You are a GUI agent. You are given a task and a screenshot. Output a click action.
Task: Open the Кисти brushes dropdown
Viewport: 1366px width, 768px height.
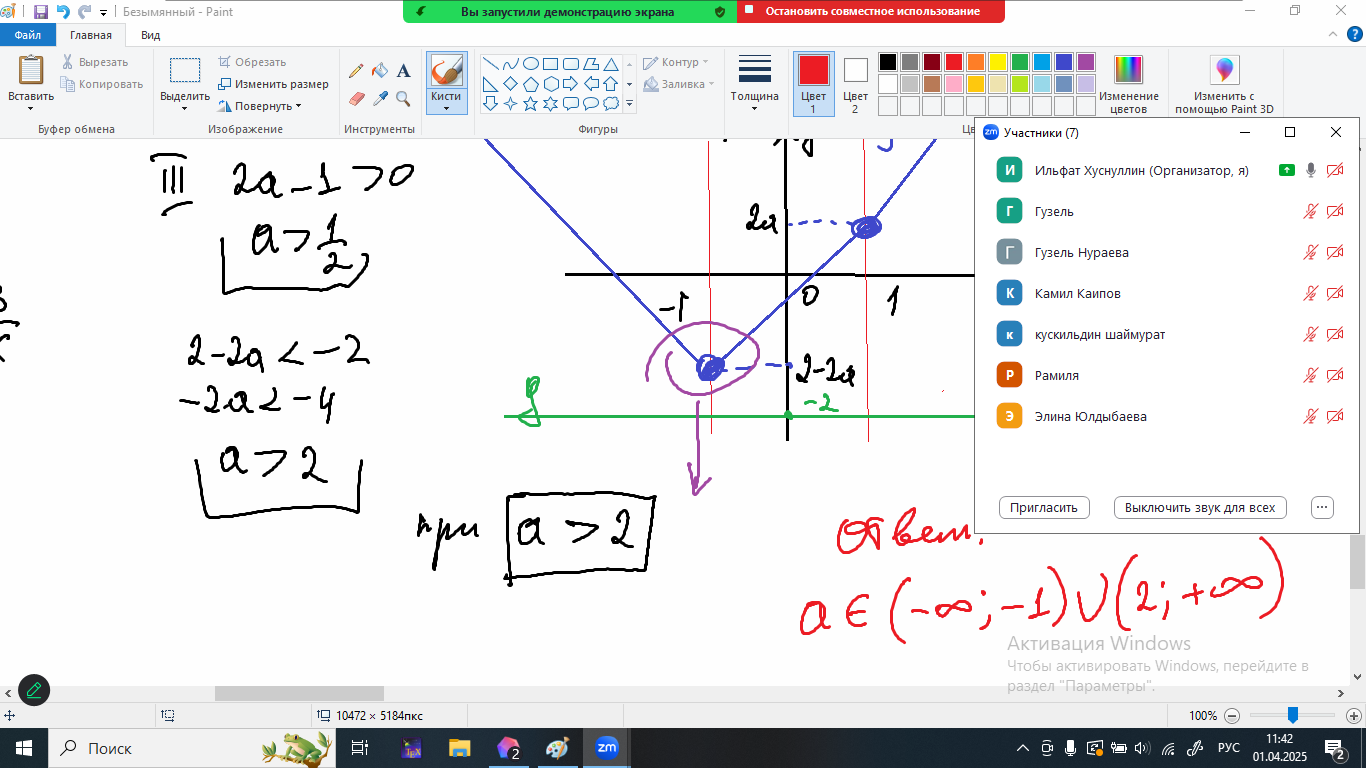[x=446, y=105]
